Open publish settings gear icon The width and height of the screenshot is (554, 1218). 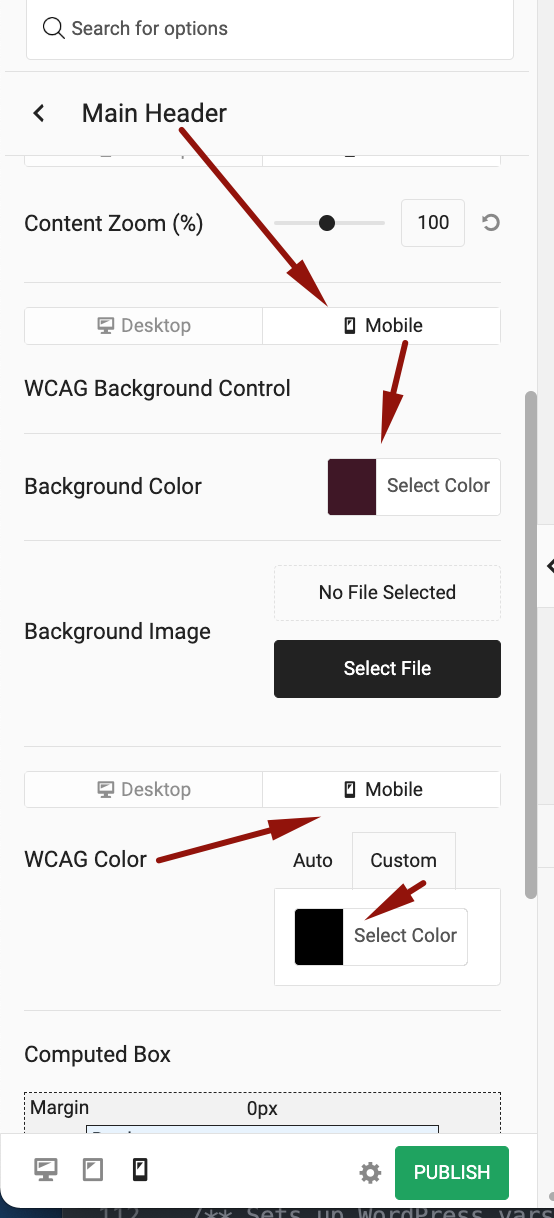click(x=370, y=1173)
